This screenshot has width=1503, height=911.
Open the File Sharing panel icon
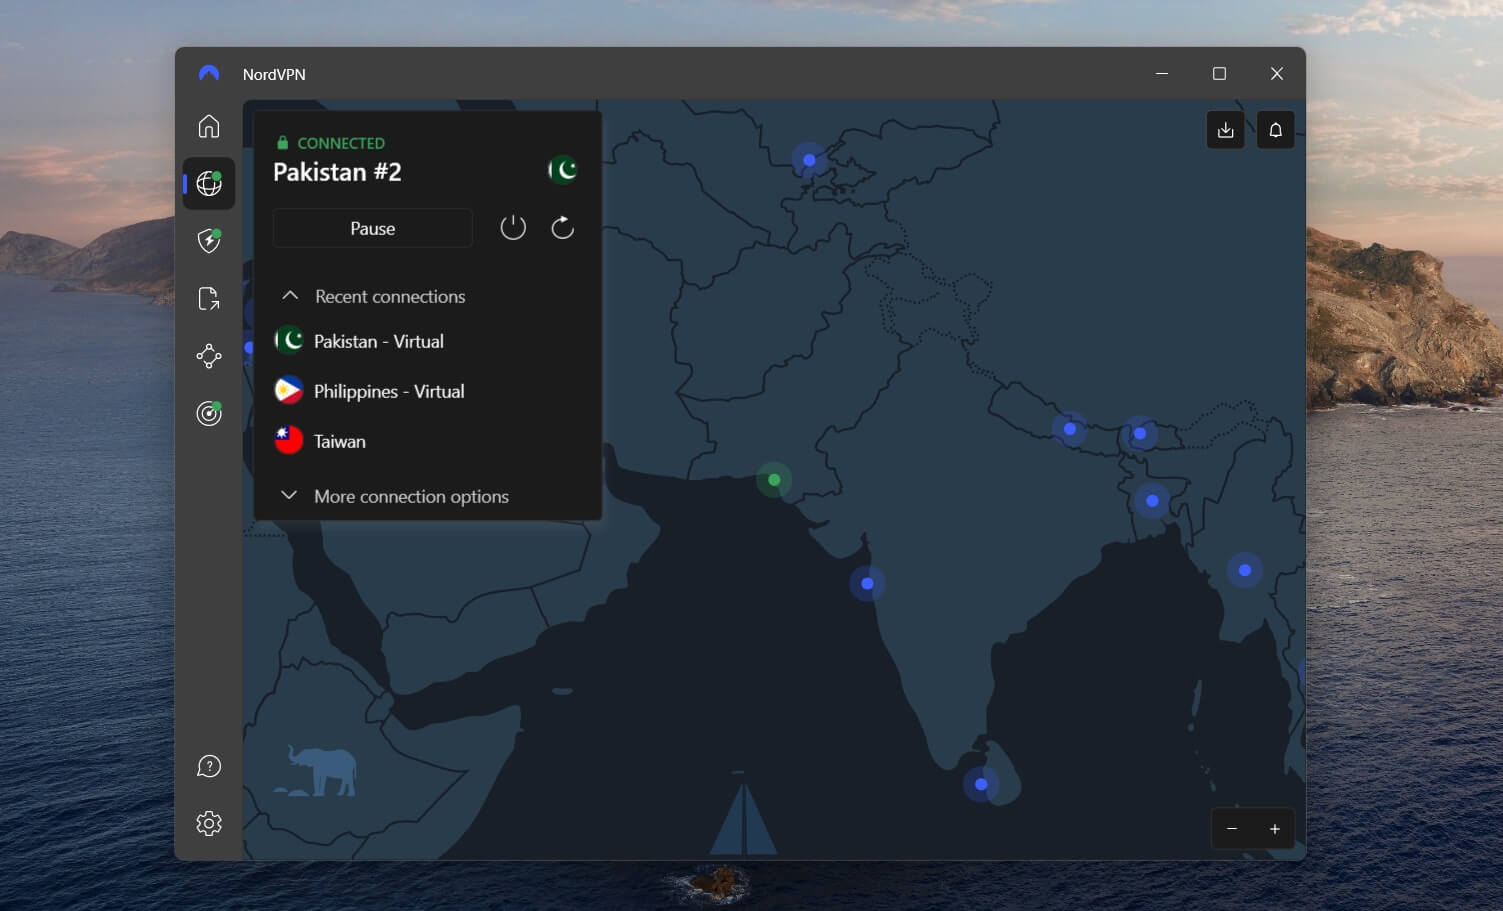point(209,298)
